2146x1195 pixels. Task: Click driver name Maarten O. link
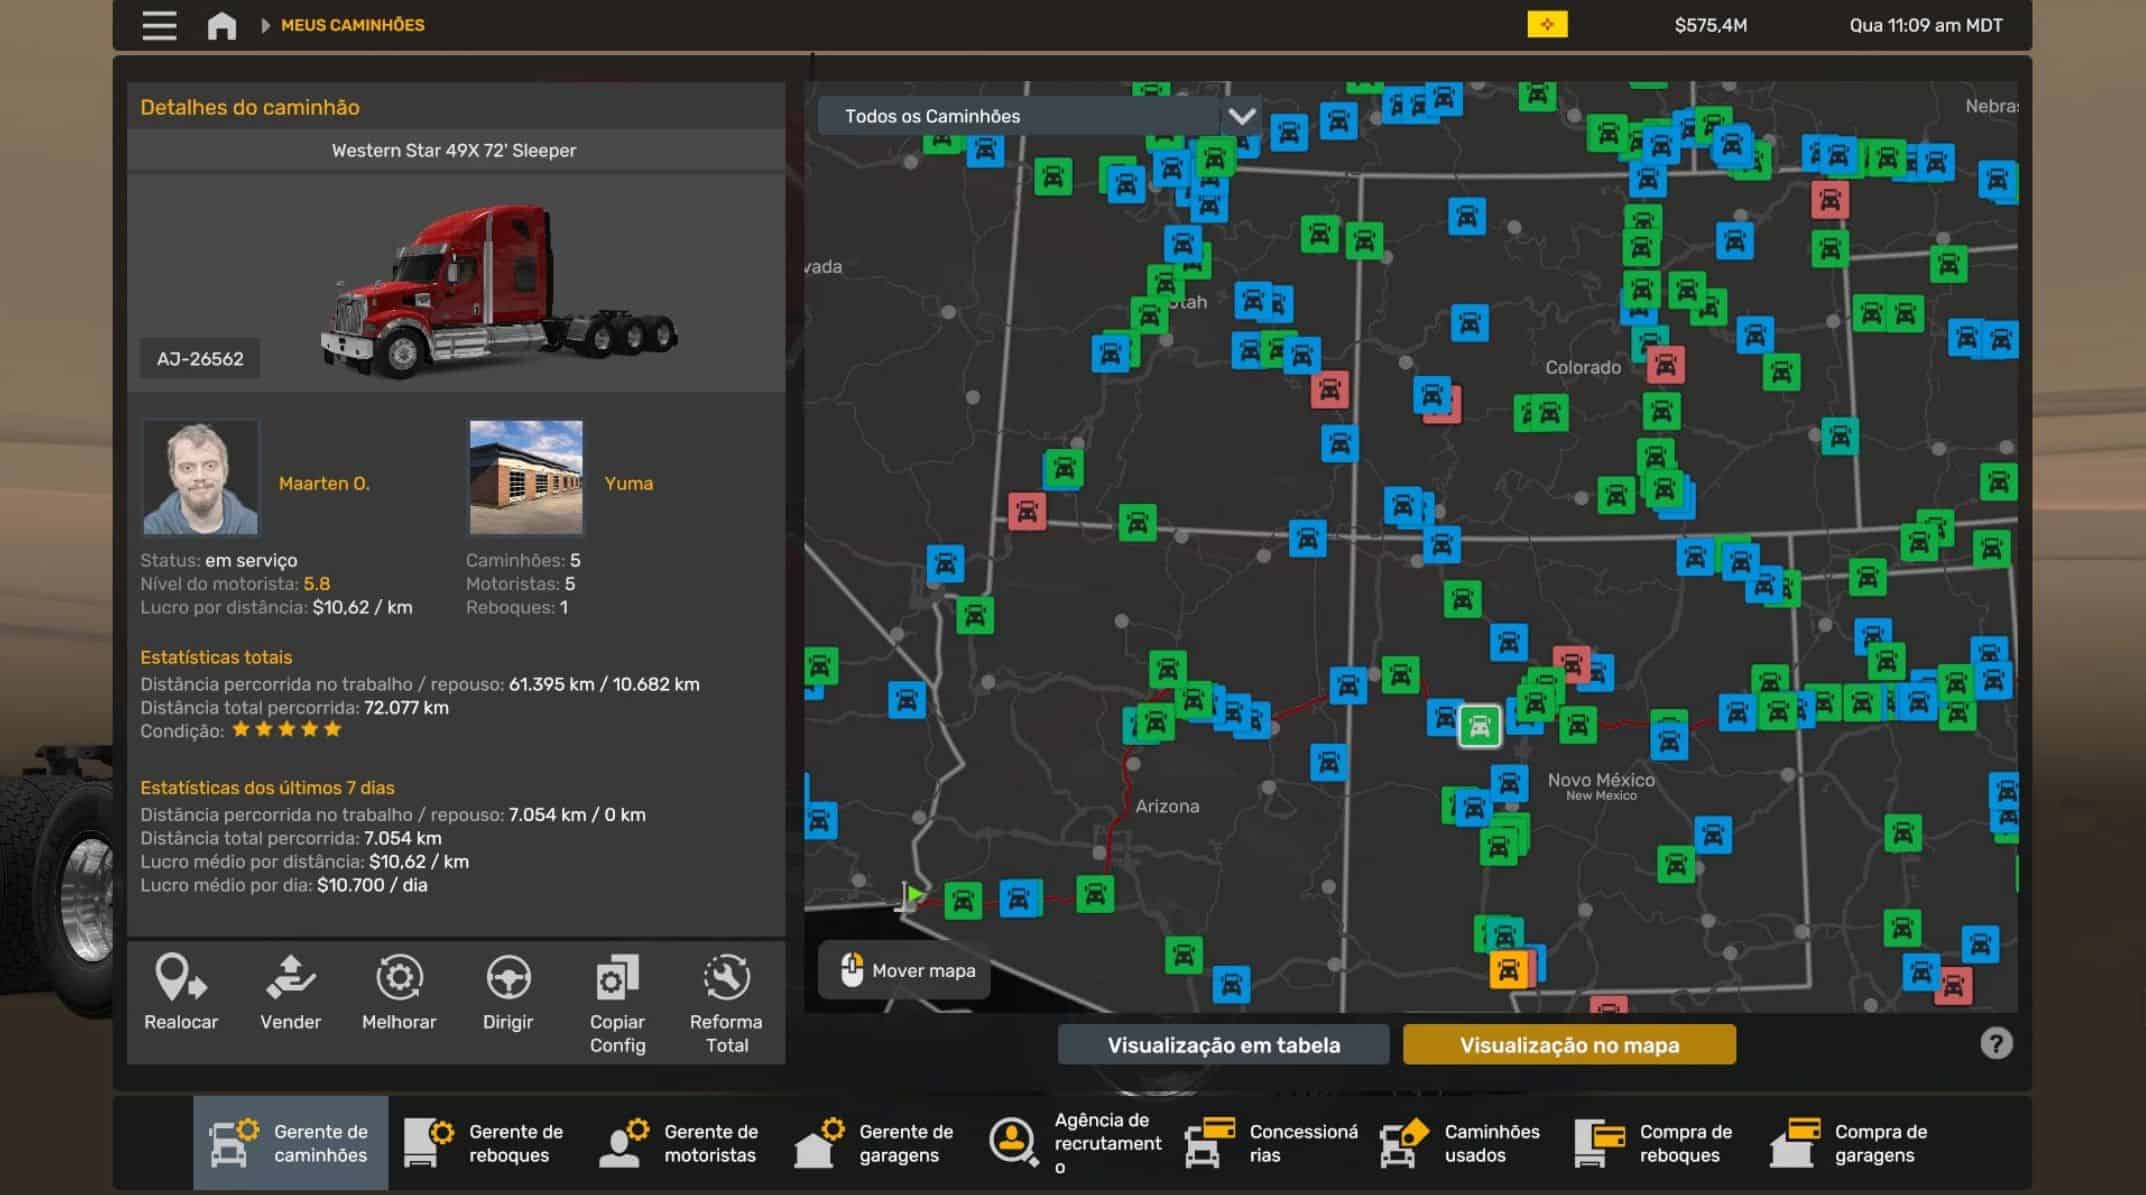[x=324, y=483]
